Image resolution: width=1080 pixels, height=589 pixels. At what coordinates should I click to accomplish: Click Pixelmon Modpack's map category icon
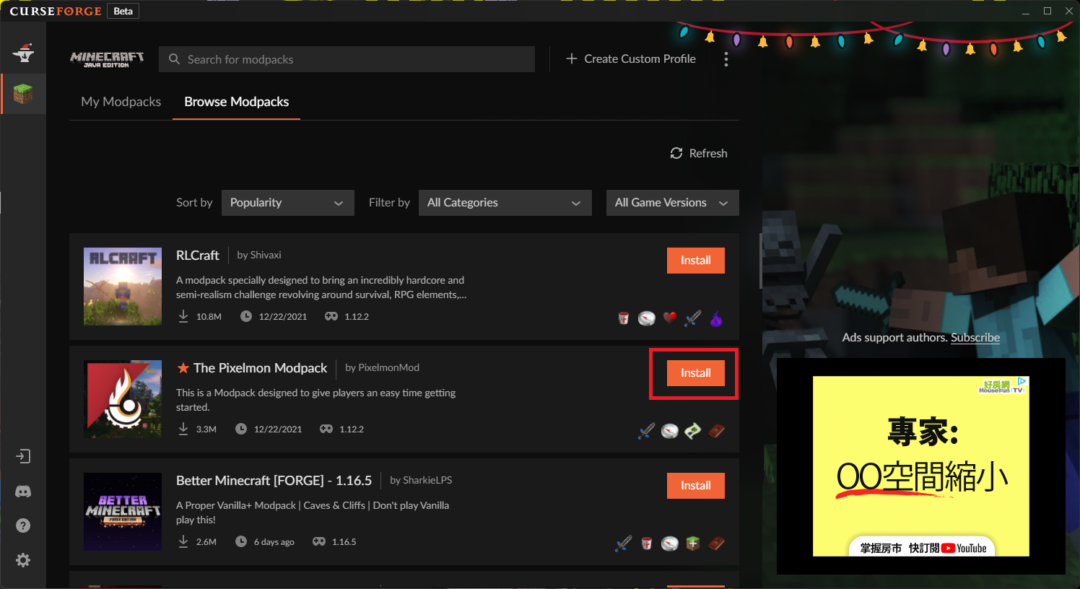click(x=693, y=431)
